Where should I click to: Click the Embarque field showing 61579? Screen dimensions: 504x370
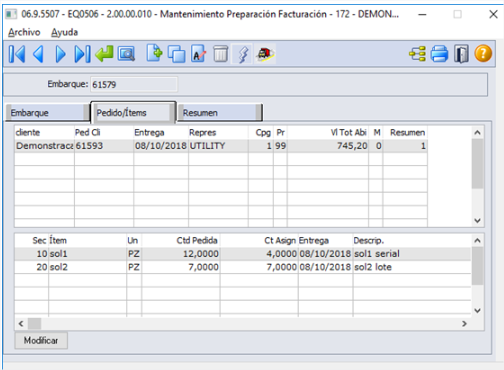click(134, 84)
